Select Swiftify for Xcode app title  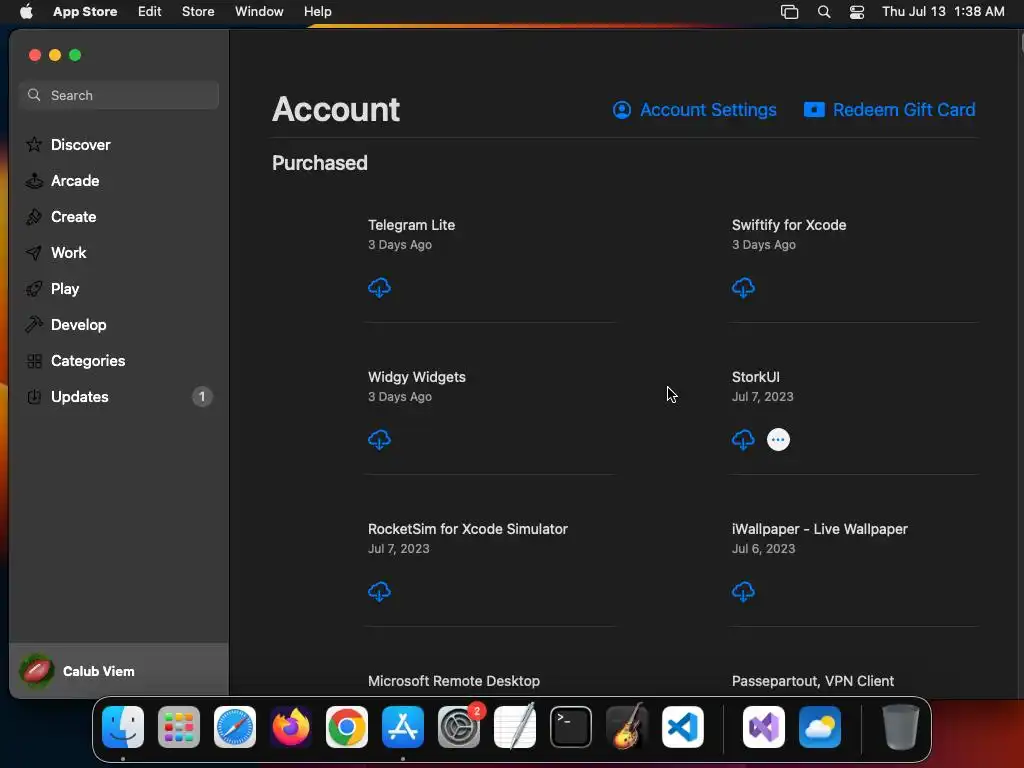click(789, 225)
